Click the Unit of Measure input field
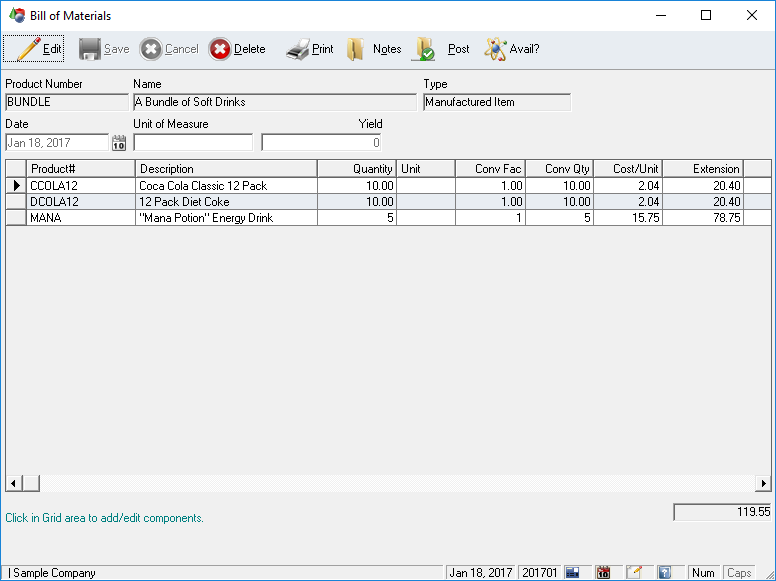Viewport: 776px width, 581px height. click(x=193, y=143)
